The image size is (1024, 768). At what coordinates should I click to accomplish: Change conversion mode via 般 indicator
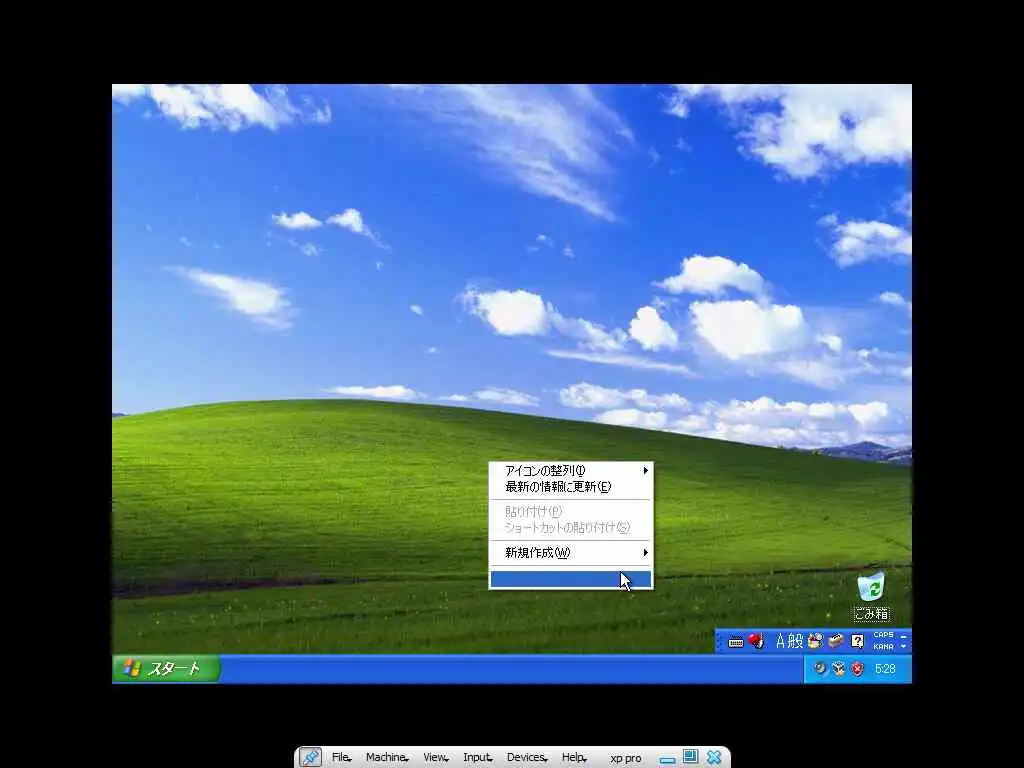795,641
